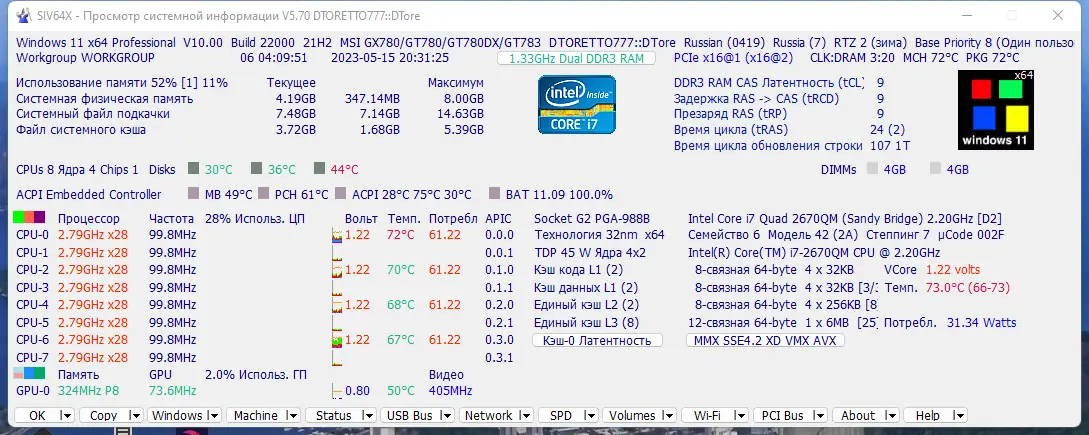Click the ACPI temperature sensor square

tap(340, 194)
